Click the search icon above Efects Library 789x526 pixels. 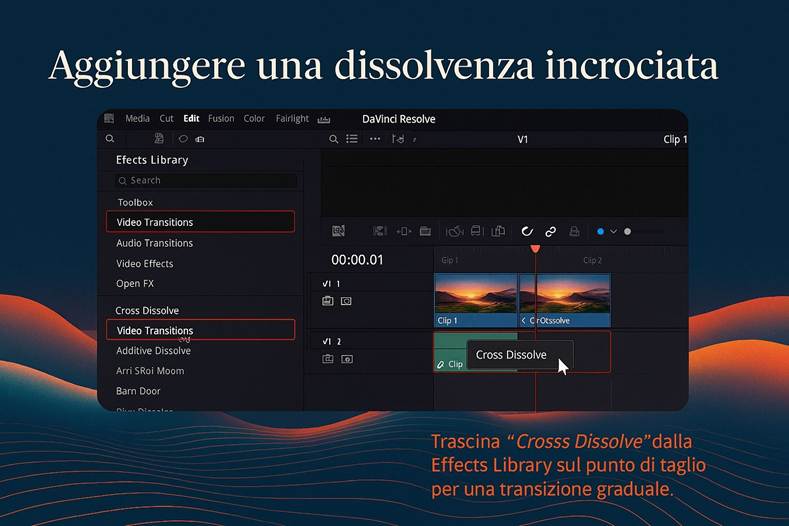[x=110, y=138]
